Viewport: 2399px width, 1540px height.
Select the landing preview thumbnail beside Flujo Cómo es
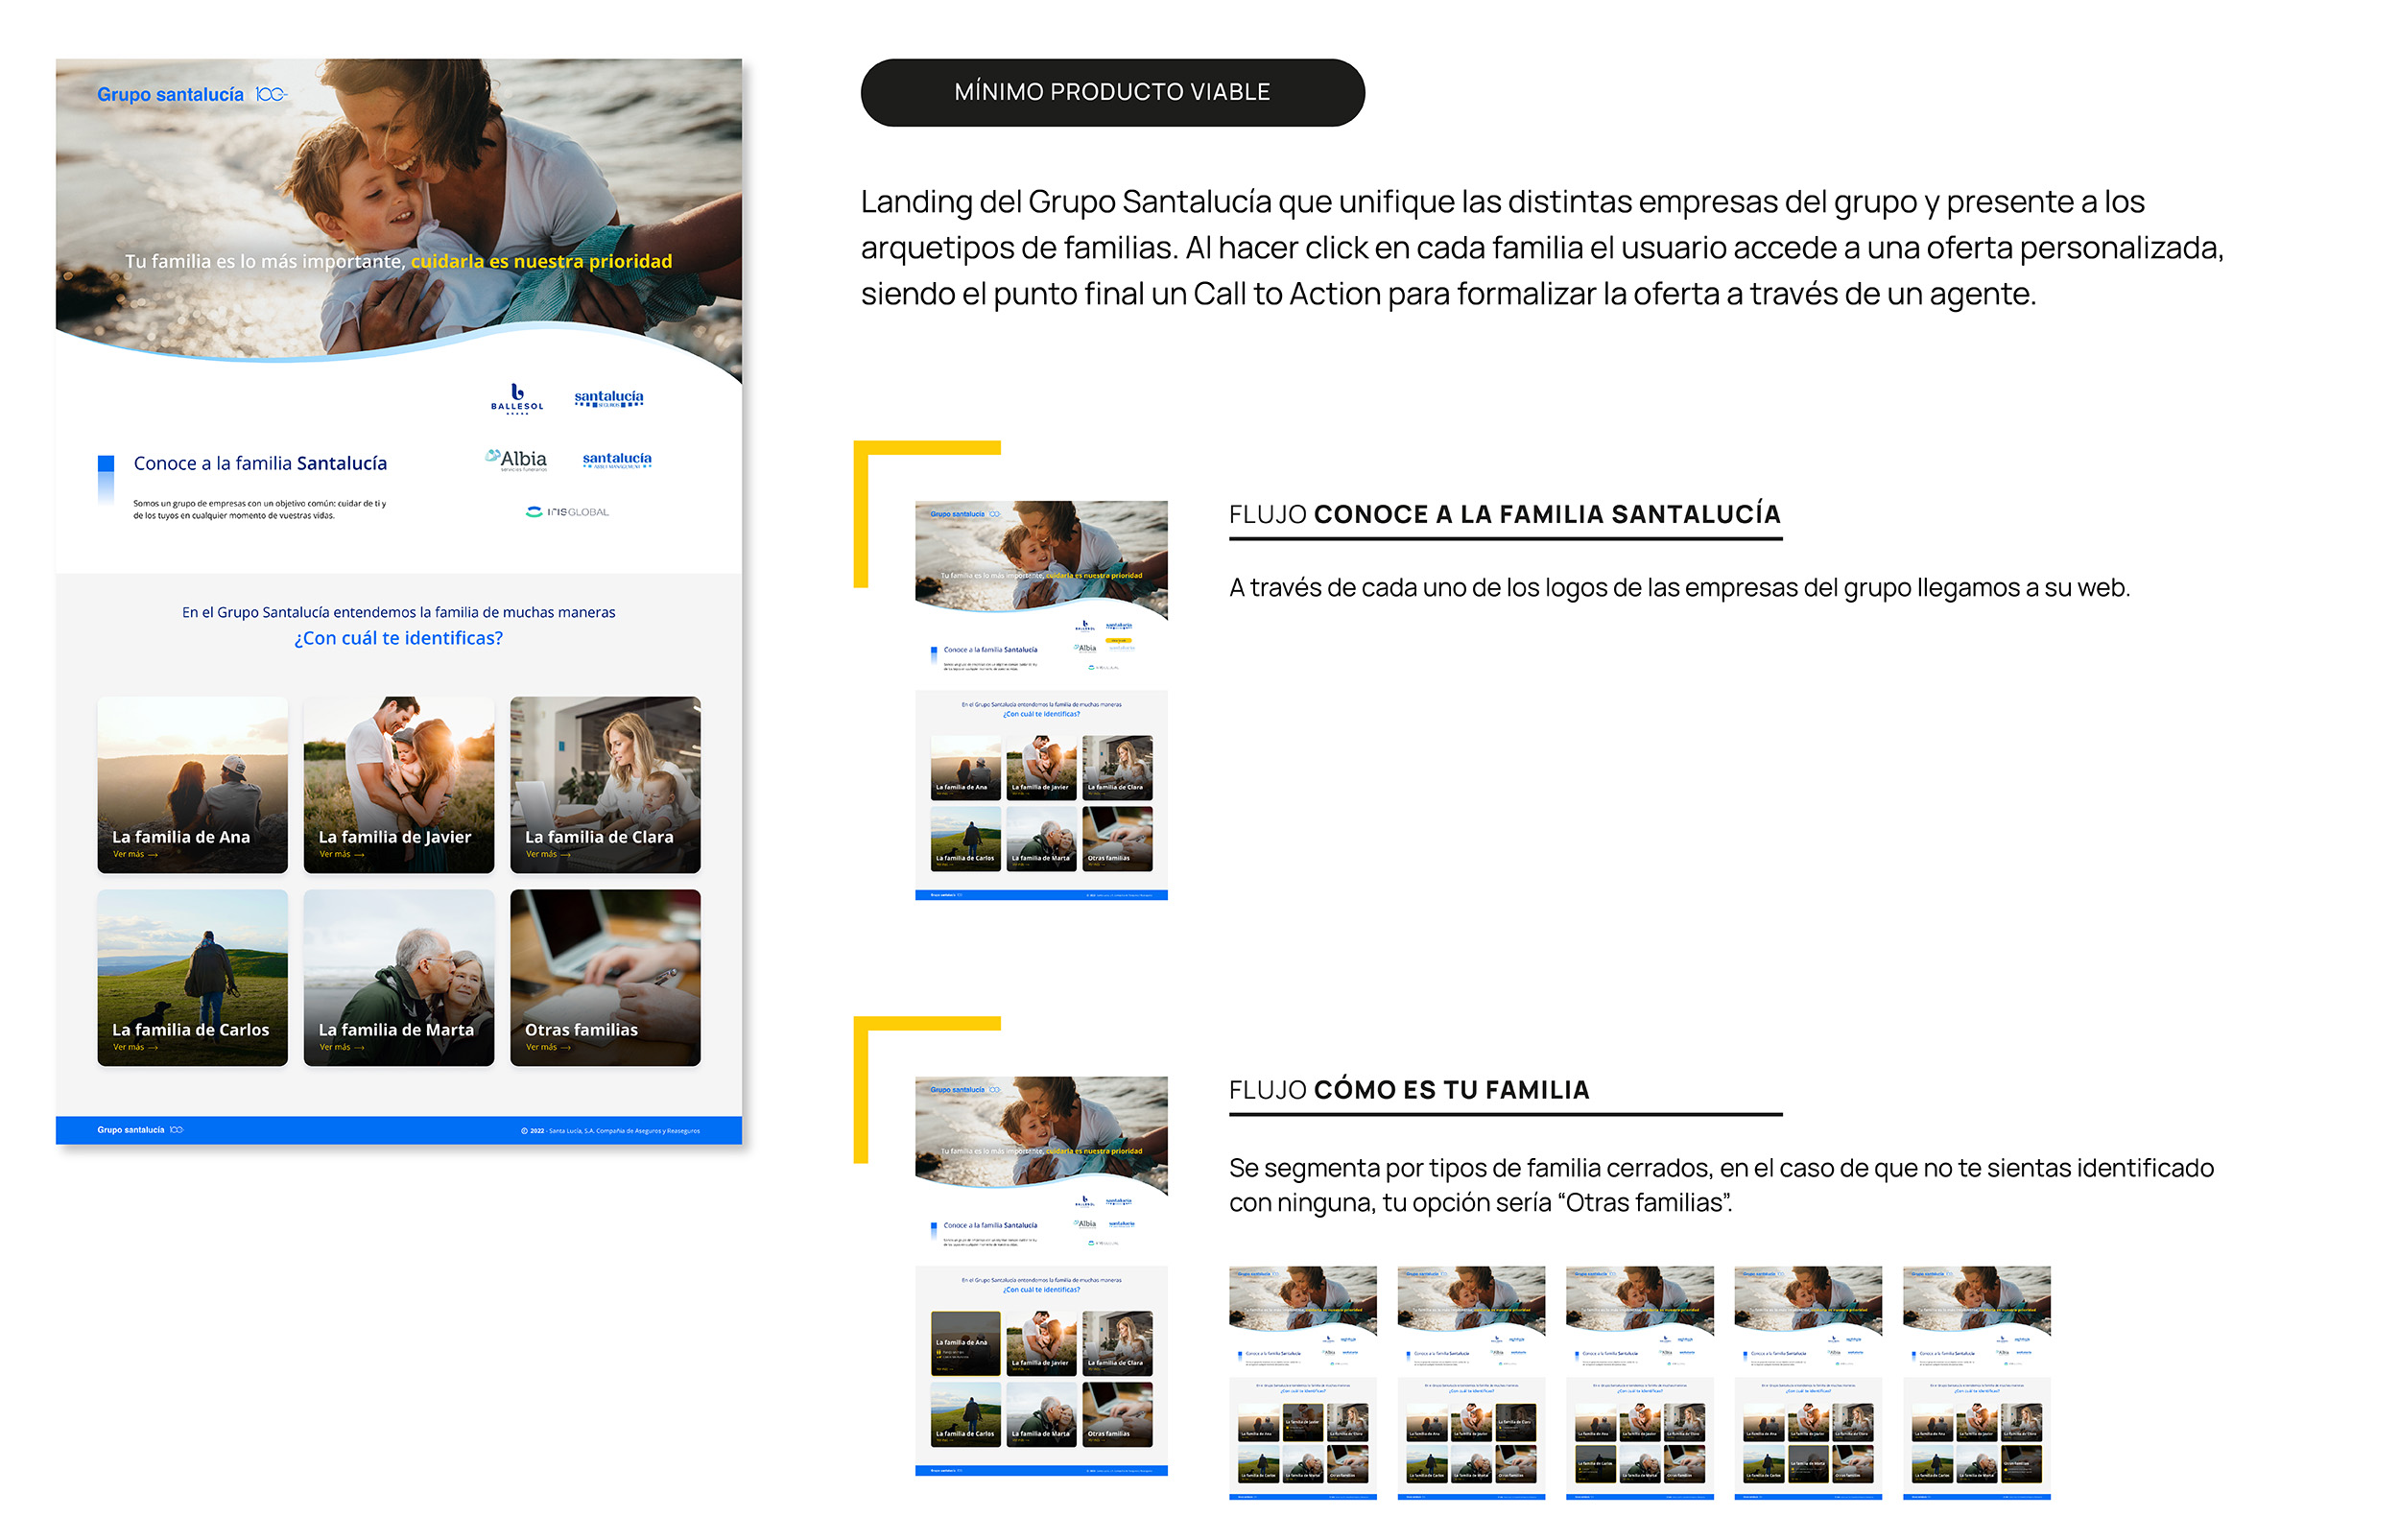pos(1041,1275)
